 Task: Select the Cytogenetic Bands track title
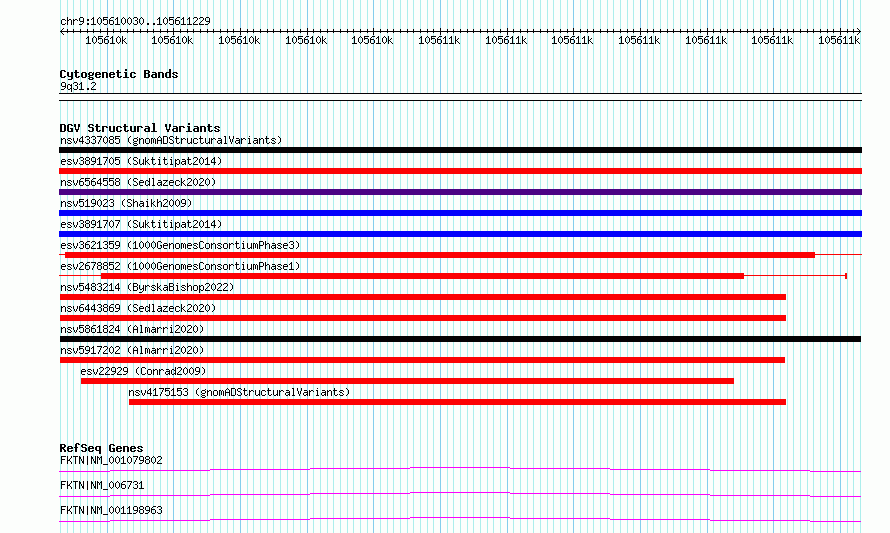[x=119, y=74]
